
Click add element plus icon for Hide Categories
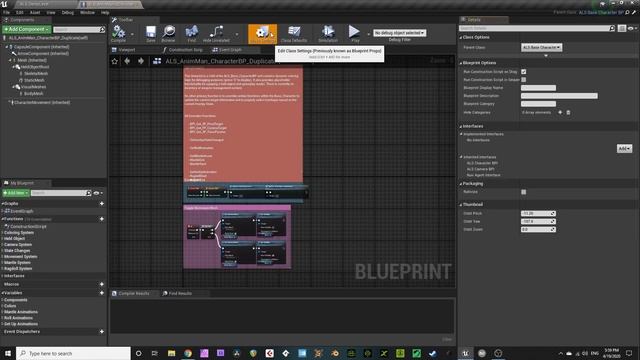560,112
